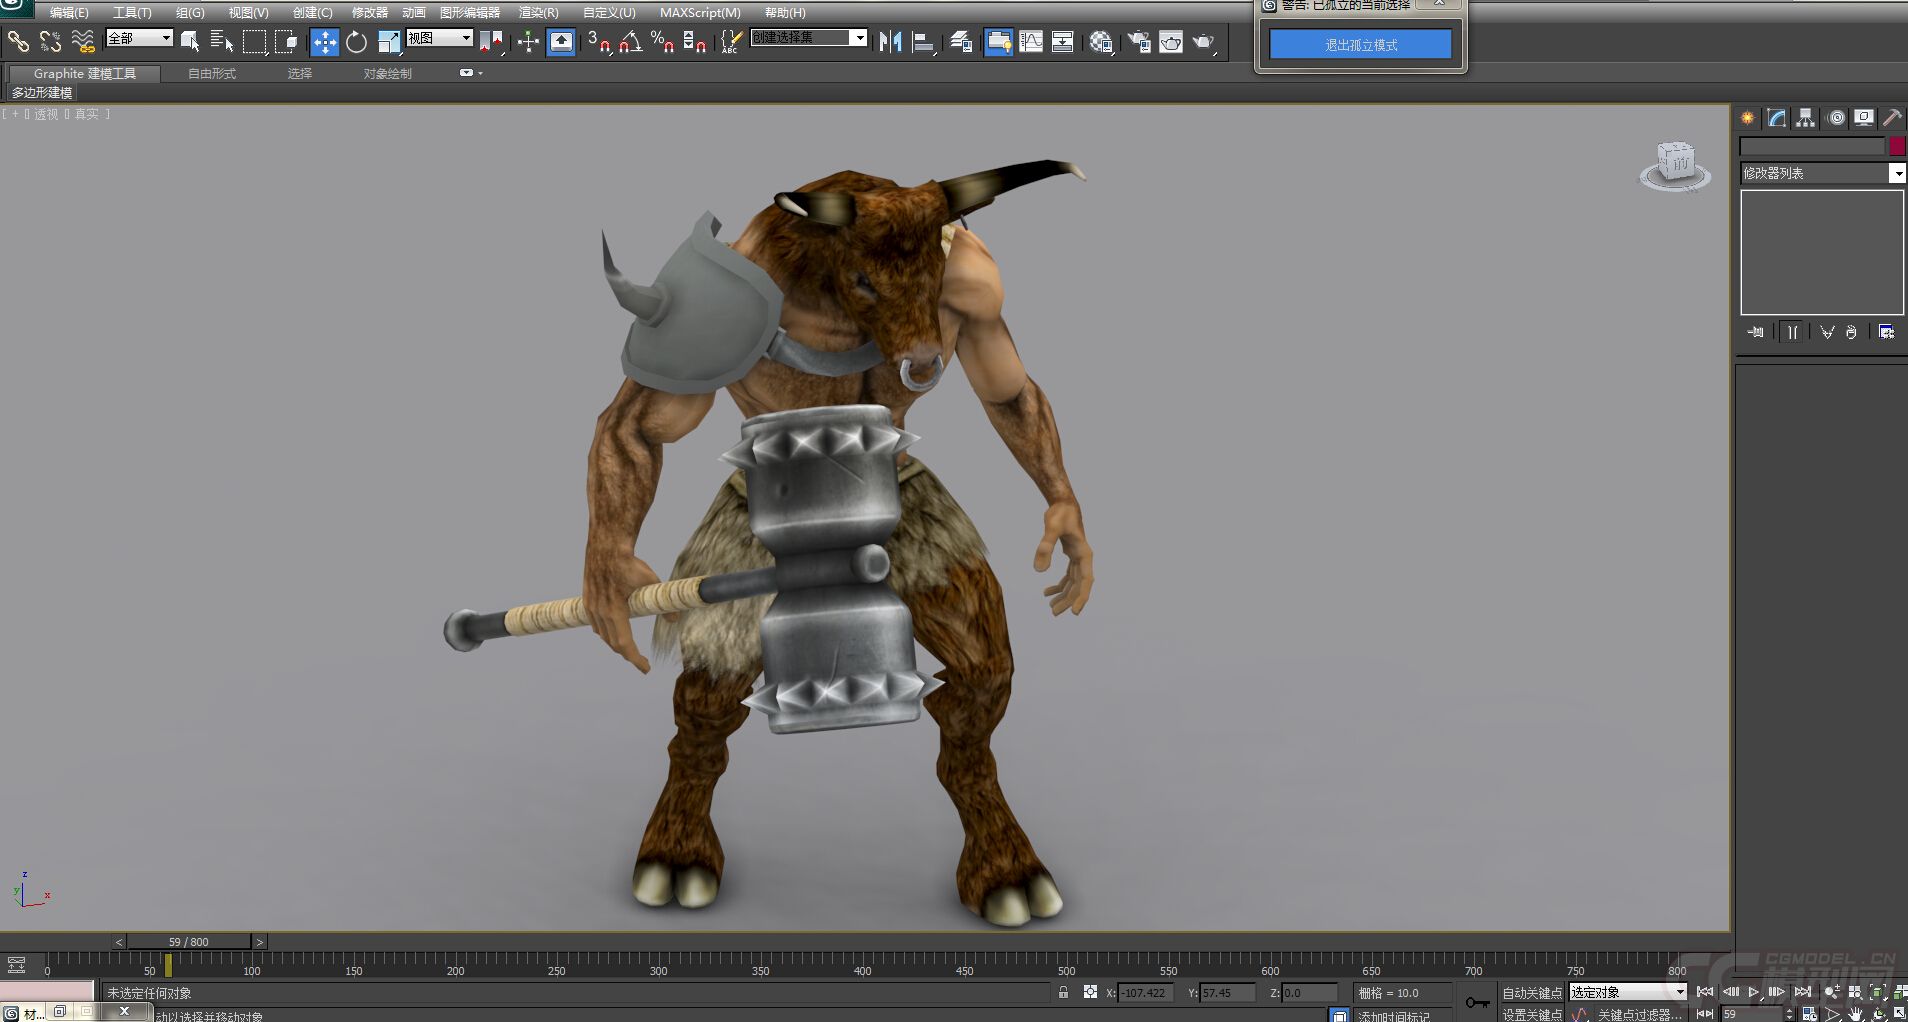Open Render Setup teapot icon
Viewport: 1908px width, 1022px height.
point(1139,41)
